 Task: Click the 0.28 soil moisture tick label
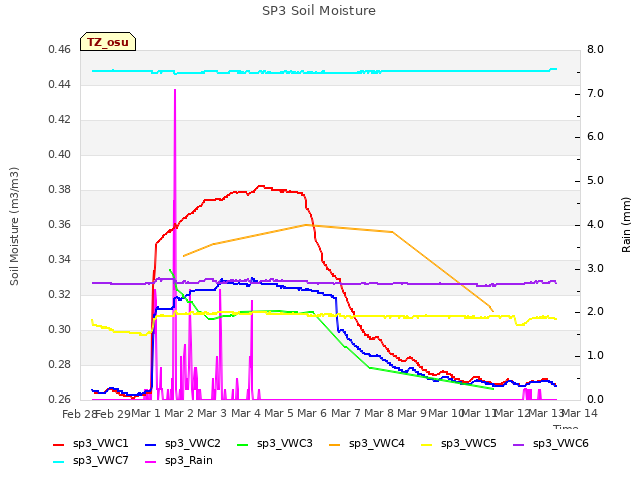[60, 364]
